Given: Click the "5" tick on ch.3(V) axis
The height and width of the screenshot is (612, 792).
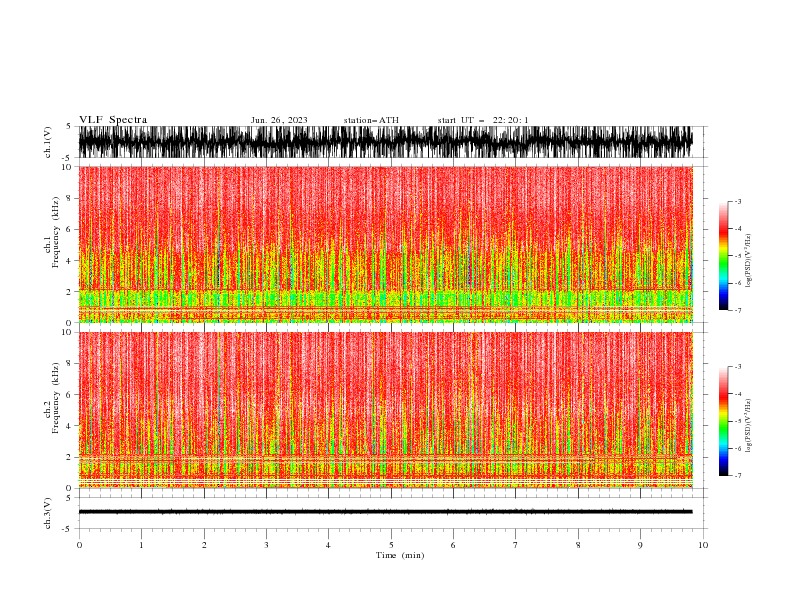Looking at the screenshot, I should click(69, 497).
